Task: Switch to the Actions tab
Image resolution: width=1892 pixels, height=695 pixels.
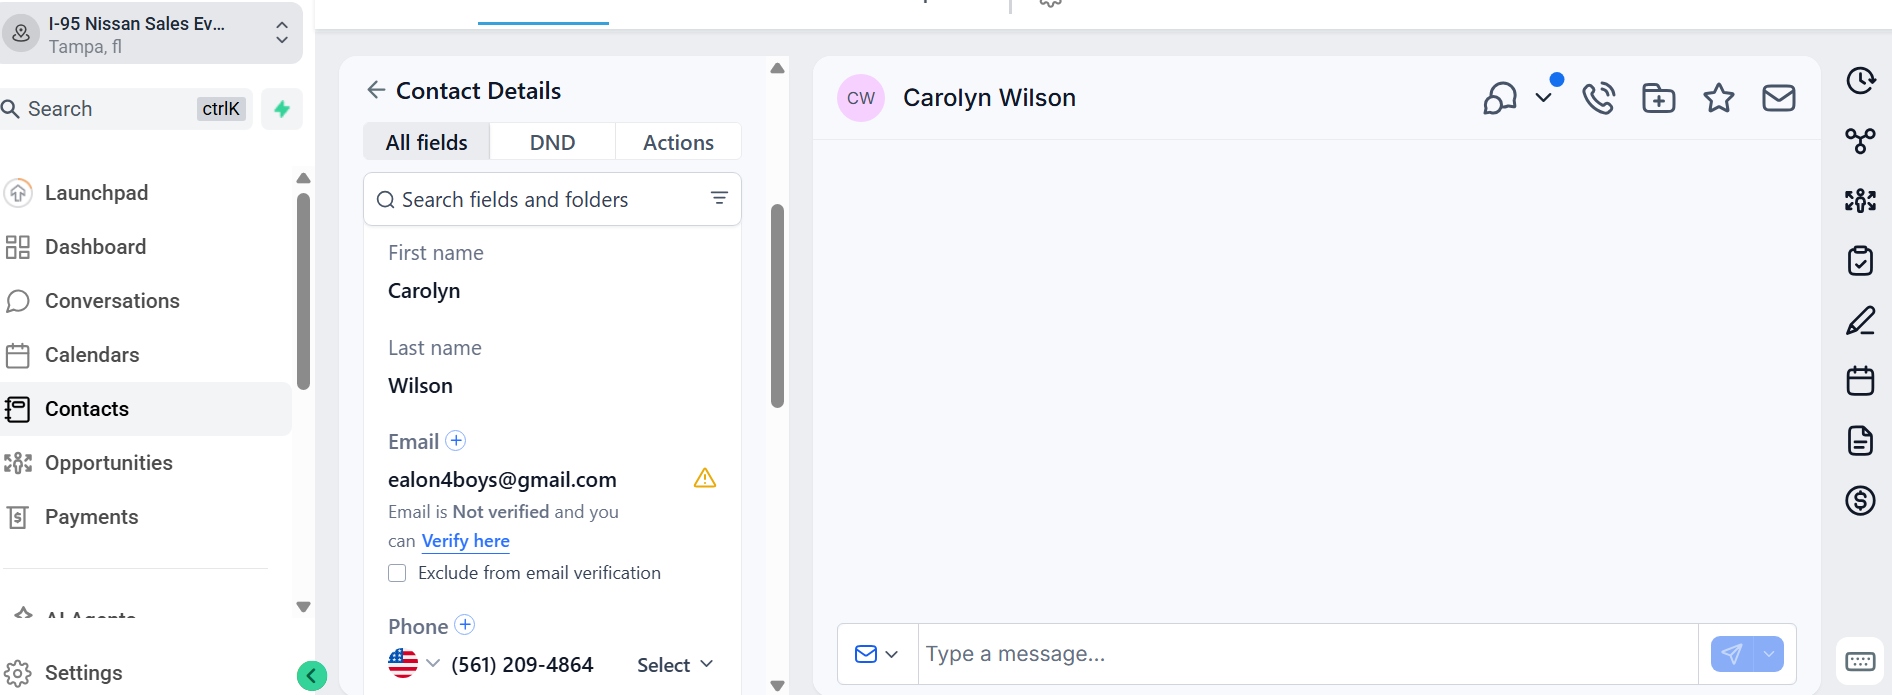Action: (x=678, y=142)
